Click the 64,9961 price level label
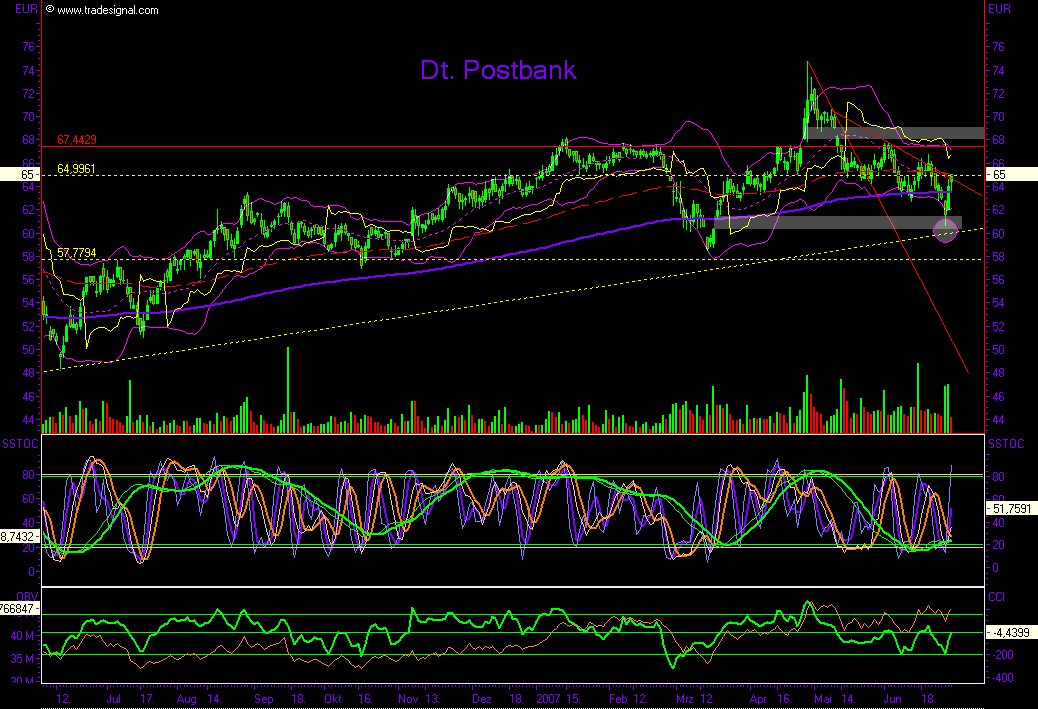This screenshot has height=709, width=1038. [78, 171]
